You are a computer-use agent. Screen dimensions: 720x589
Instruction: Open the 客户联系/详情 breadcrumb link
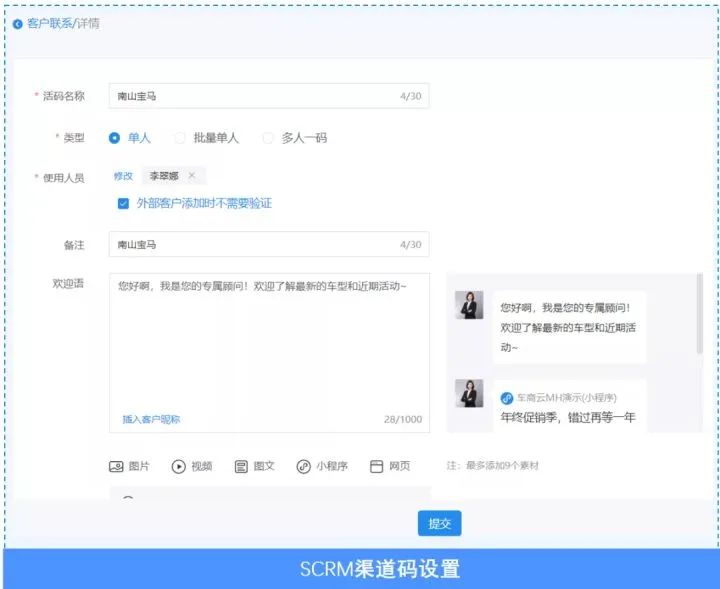point(63,23)
